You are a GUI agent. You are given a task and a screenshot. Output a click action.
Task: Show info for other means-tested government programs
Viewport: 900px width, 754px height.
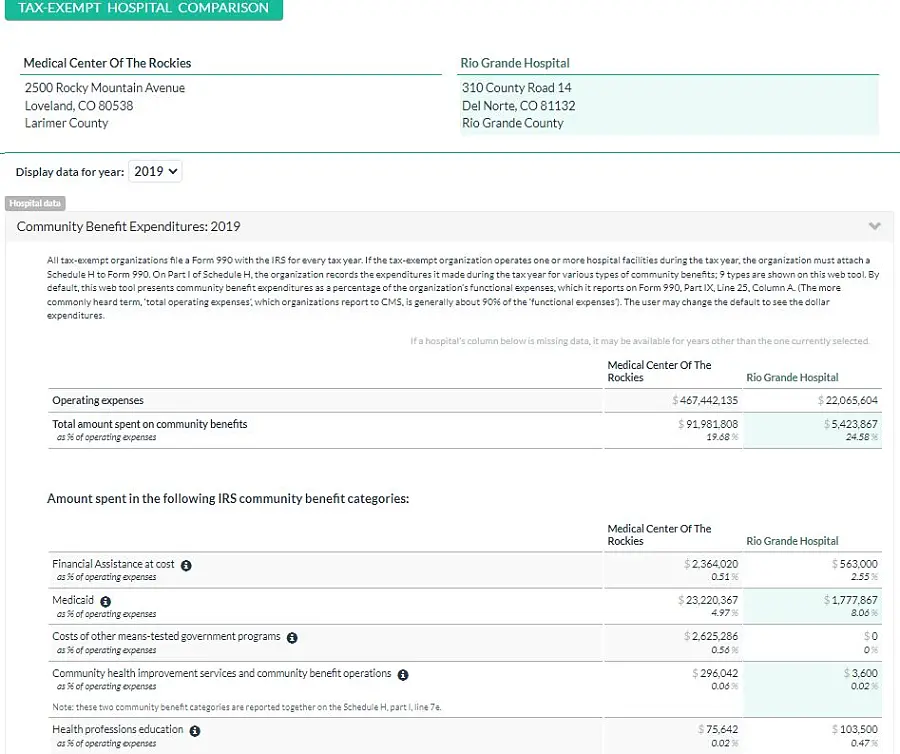pyautogui.click(x=292, y=637)
